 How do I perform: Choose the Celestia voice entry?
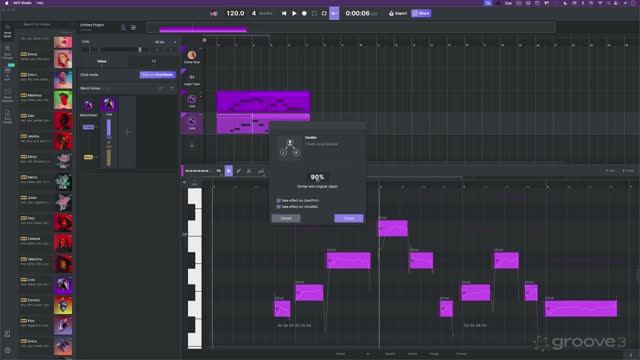46,243
